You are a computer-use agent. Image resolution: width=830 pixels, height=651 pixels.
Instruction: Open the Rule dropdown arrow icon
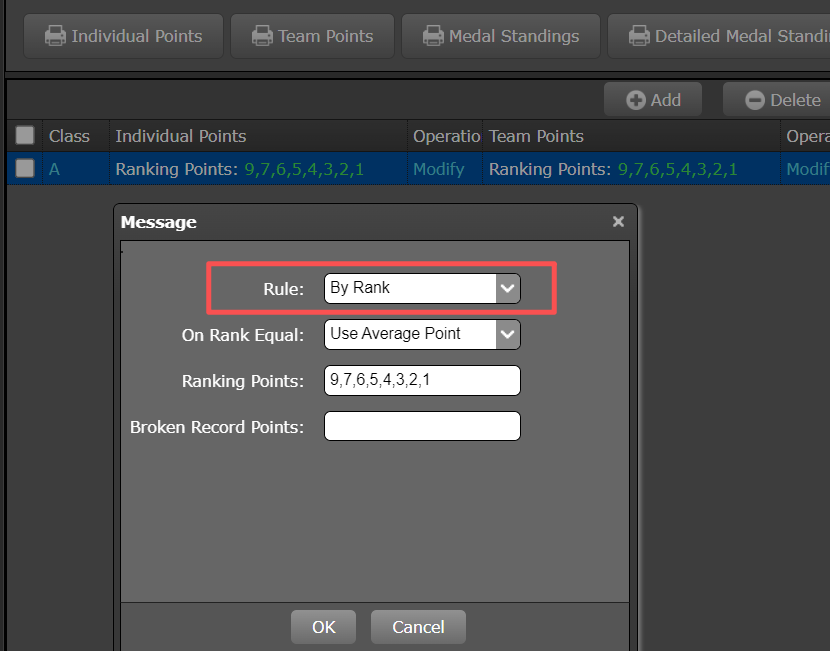508,287
